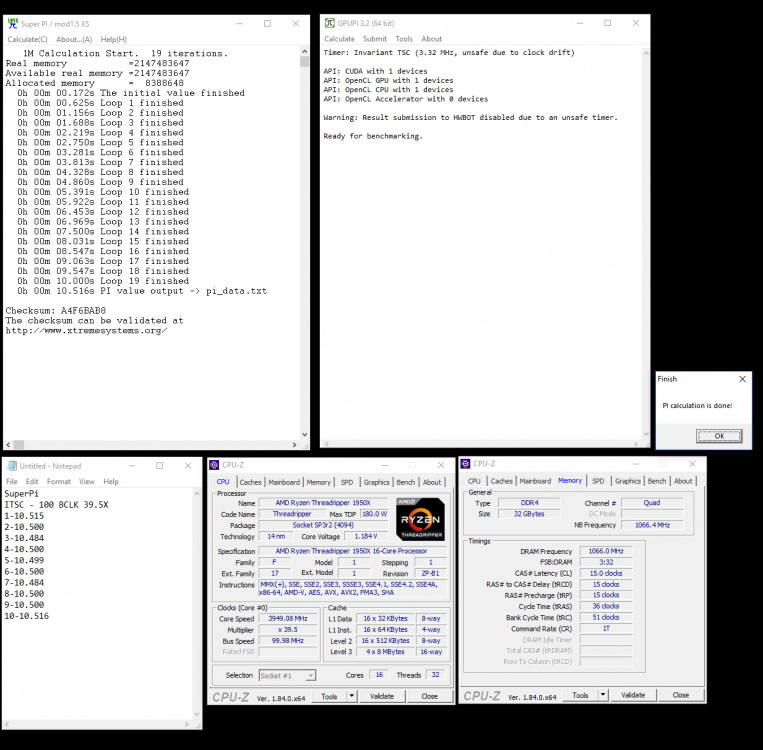The width and height of the screenshot is (763, 750).
Task: Close the Finish dialog with X
Action: coord(742,379)
